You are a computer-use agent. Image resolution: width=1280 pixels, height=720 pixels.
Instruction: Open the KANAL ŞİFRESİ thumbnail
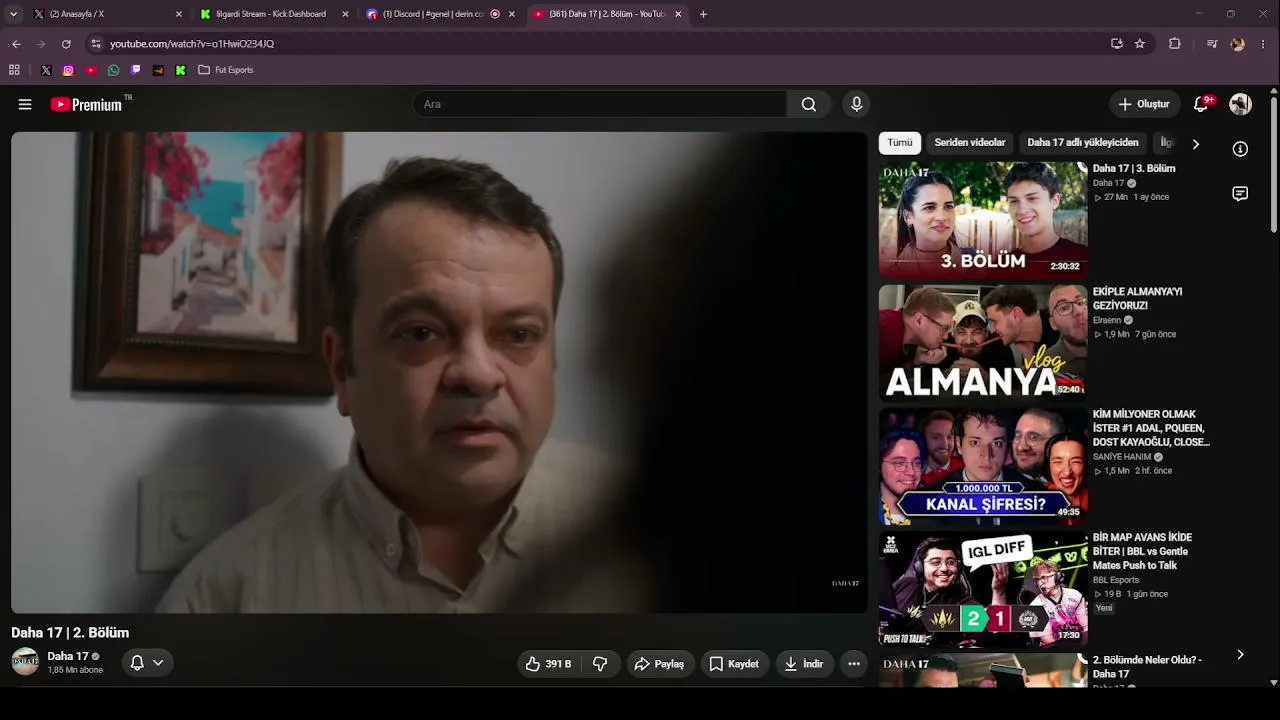(x=983, y=466)
